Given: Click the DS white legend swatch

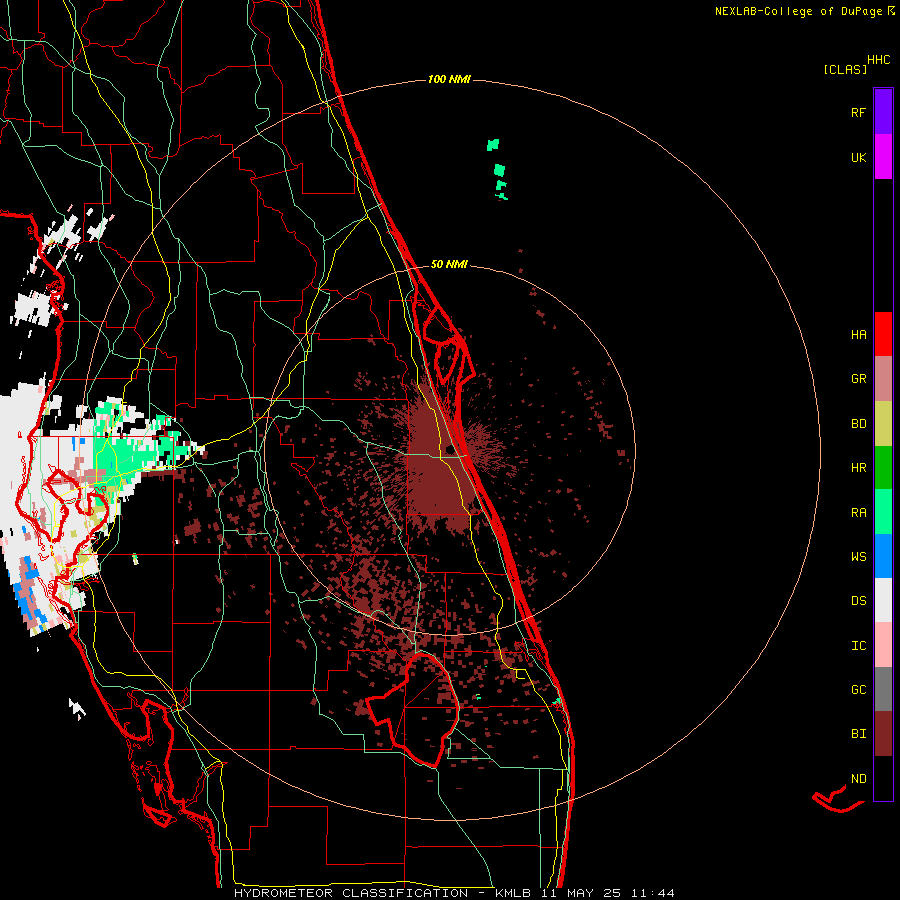Looking at the screenshot, I should 883,600.
